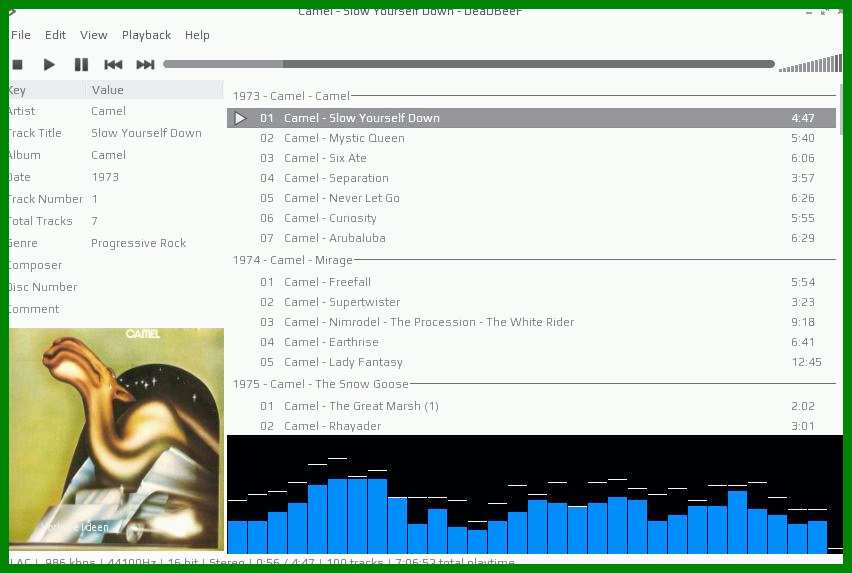Image resolution: width=852 pixels, height=573 pixels.
Task: Click the Value column header
Action: [155, 90]
